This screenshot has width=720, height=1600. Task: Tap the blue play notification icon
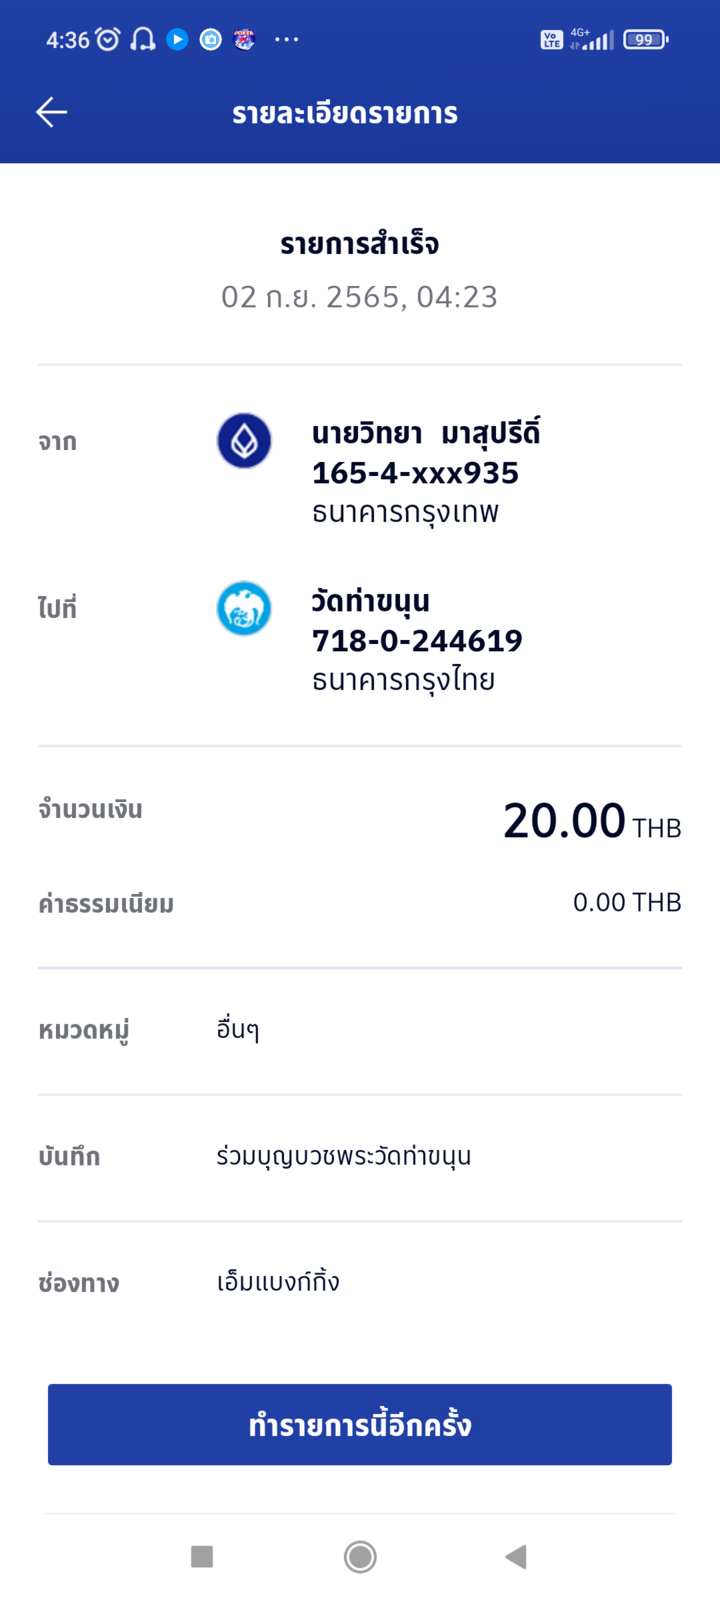tap(177, 40)
